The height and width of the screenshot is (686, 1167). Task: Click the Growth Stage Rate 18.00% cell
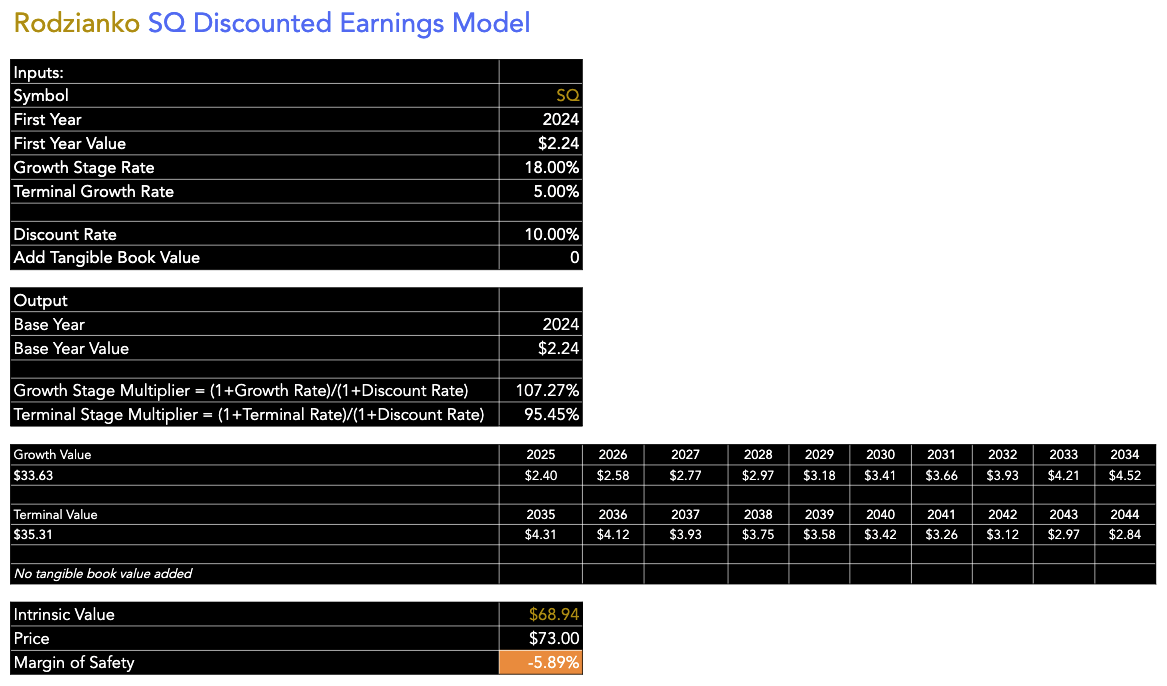tap(540, 167)
